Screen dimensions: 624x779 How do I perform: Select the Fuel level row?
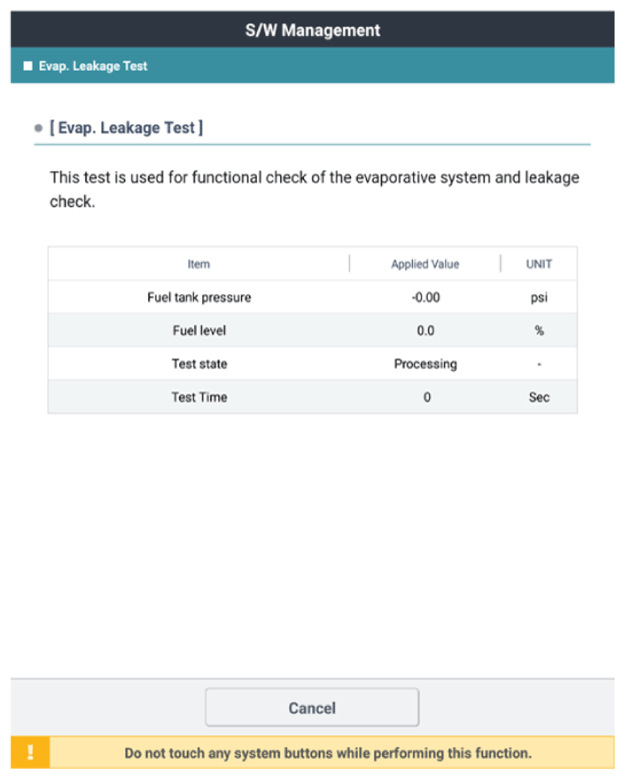[312, 330]
